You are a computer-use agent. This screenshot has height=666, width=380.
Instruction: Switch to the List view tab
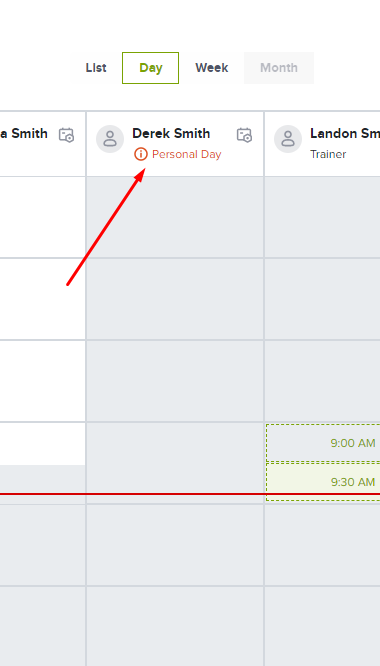[96, 68]
